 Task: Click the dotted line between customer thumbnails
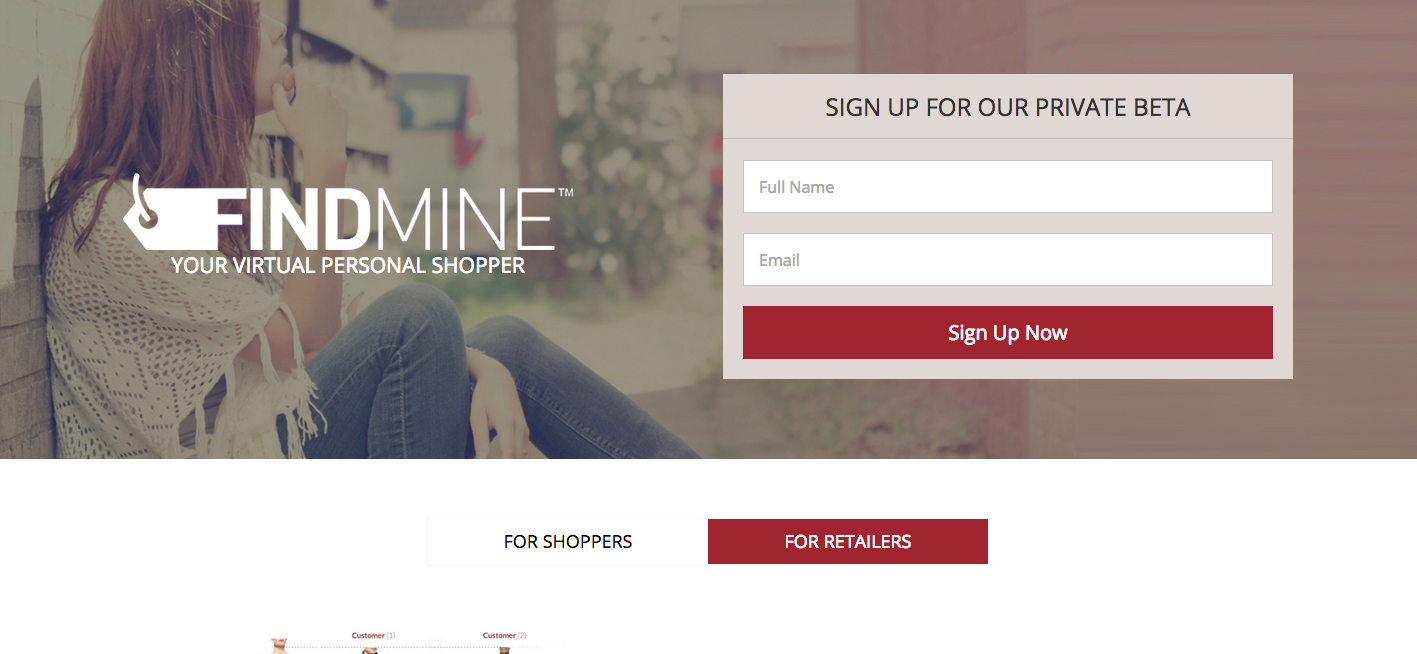coord(420,647)
